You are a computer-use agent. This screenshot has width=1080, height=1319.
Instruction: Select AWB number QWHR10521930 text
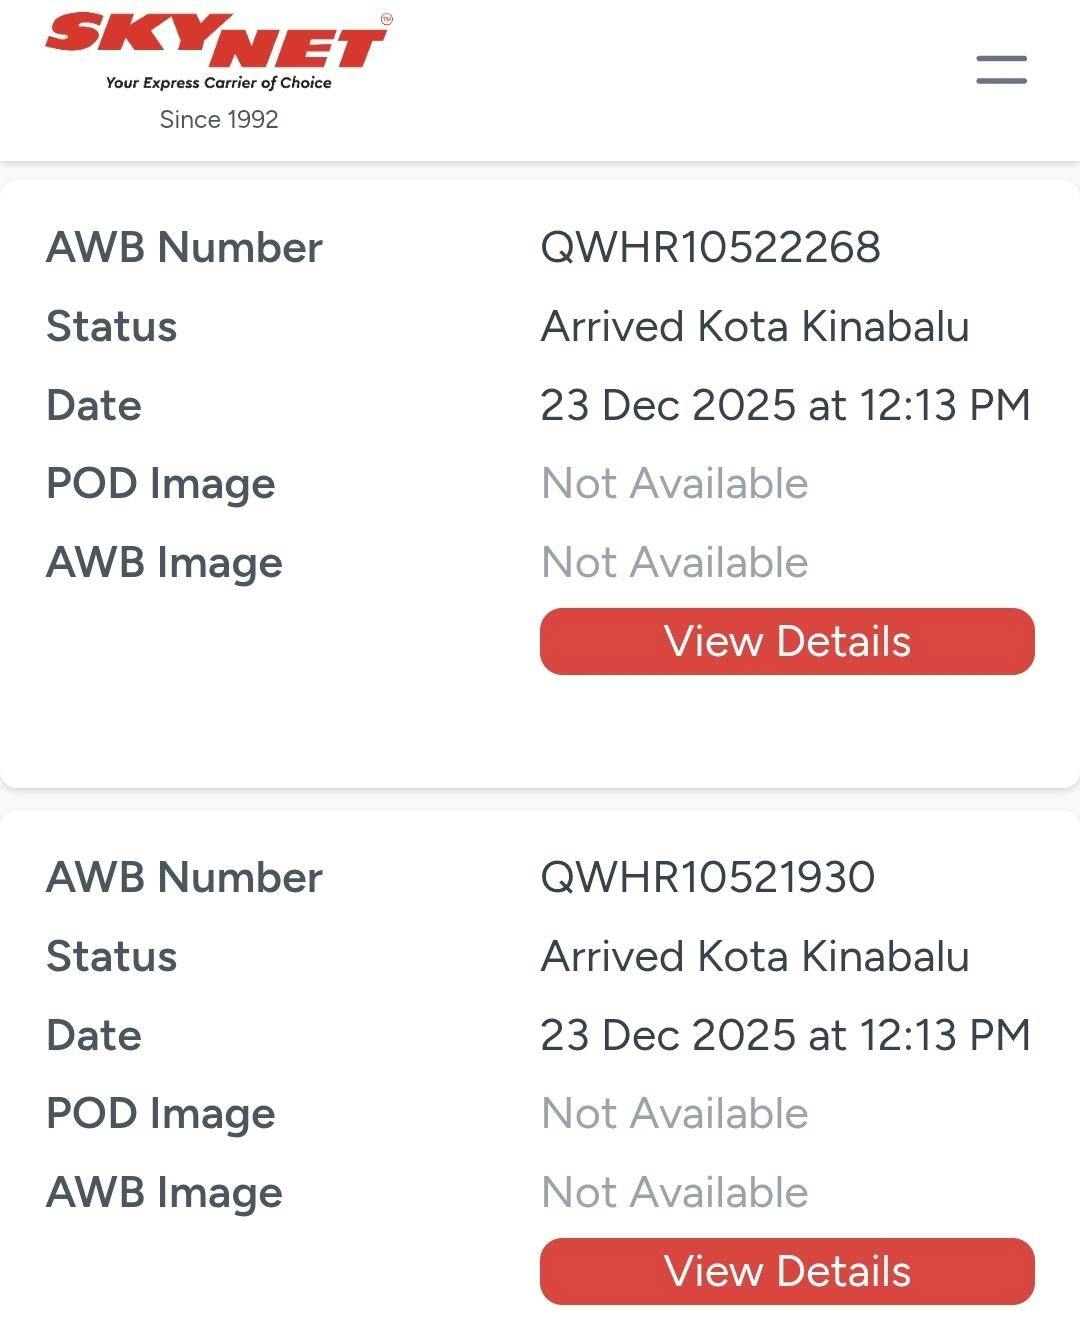[707, 877]
